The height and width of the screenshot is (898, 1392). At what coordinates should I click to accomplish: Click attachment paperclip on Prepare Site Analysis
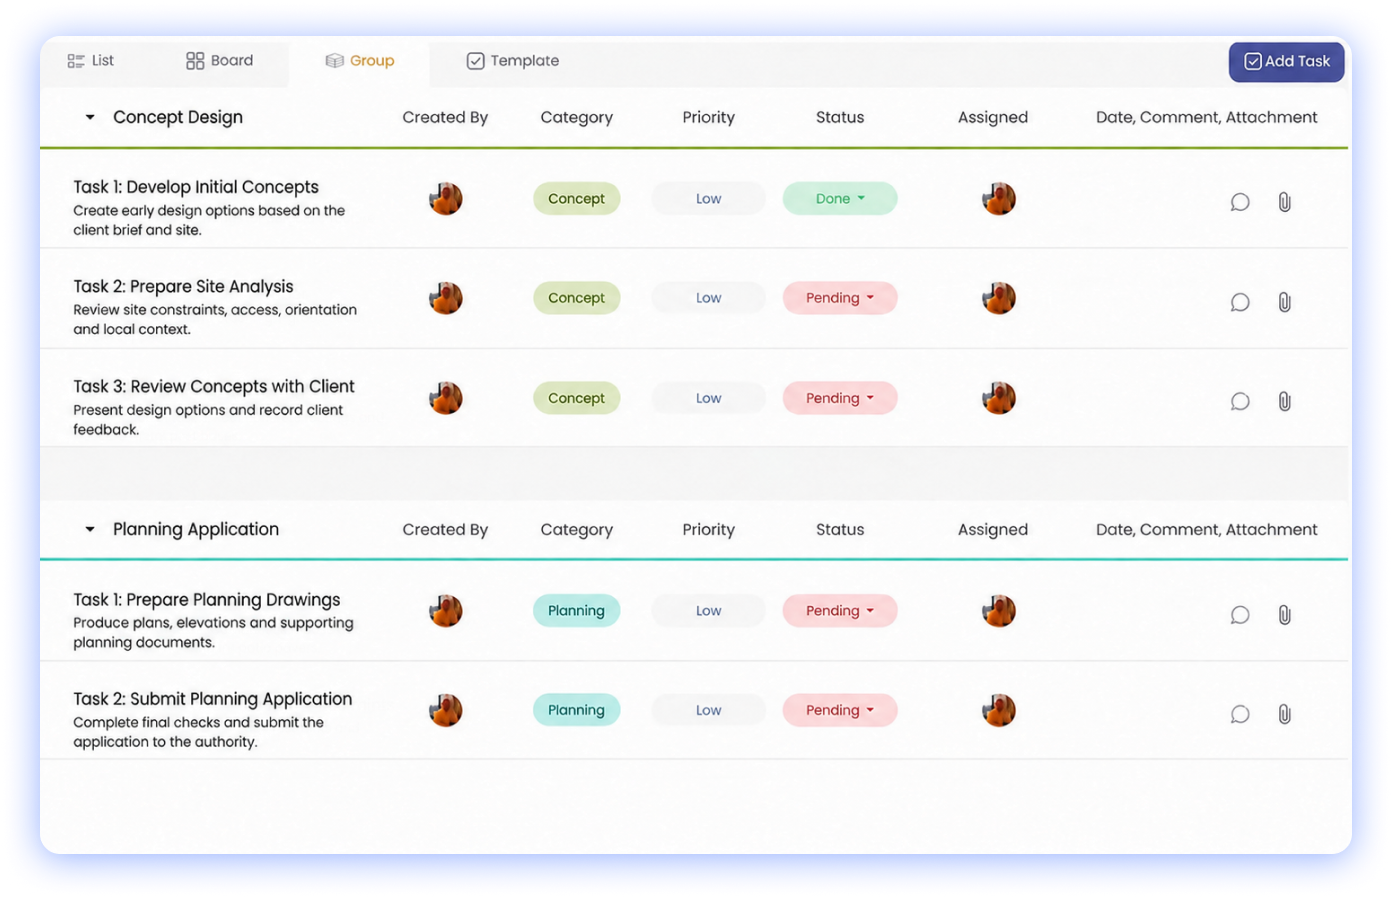pos(1285,302)
